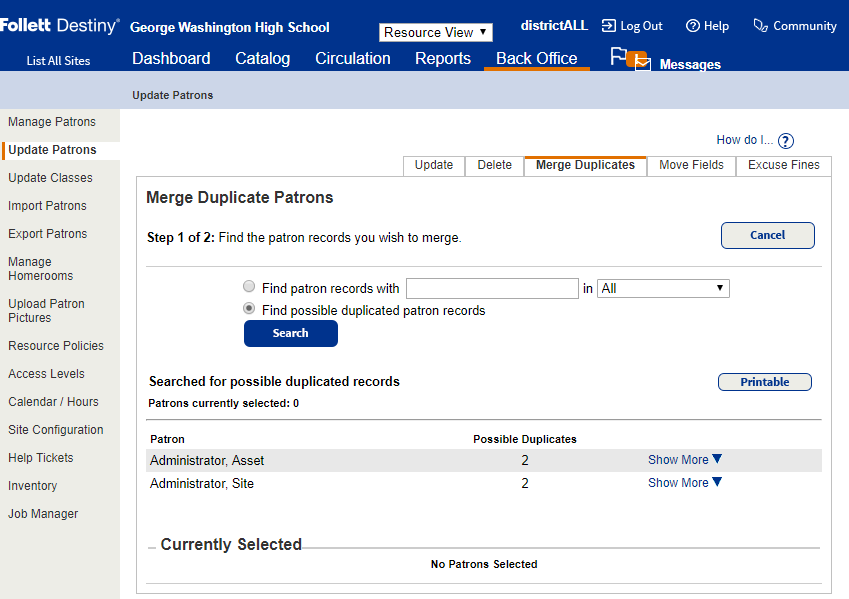Open the Community icon link
849x599 pixels.
[760, 26]
